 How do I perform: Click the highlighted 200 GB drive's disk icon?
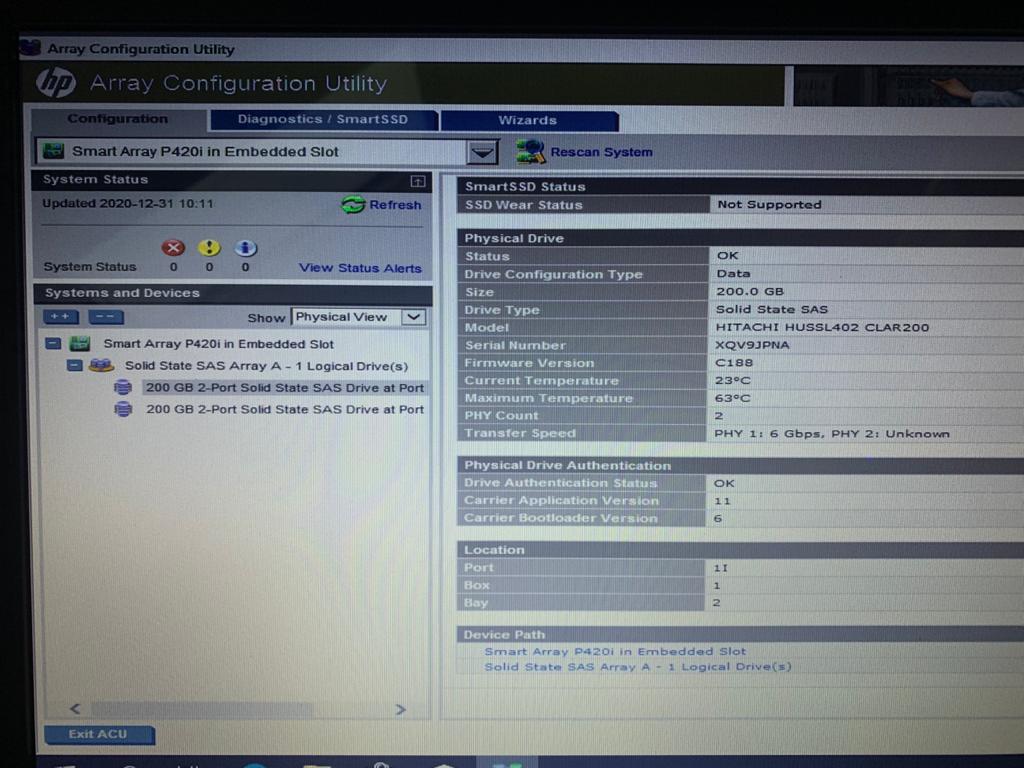(123, 387)
